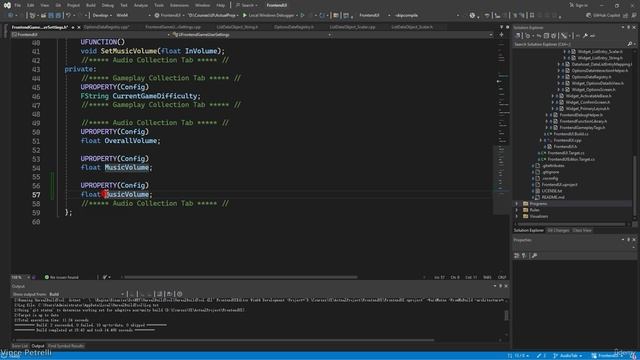
Task: Switch to ListDataObject_String.h tab
Action: click(x=237, y=27)
